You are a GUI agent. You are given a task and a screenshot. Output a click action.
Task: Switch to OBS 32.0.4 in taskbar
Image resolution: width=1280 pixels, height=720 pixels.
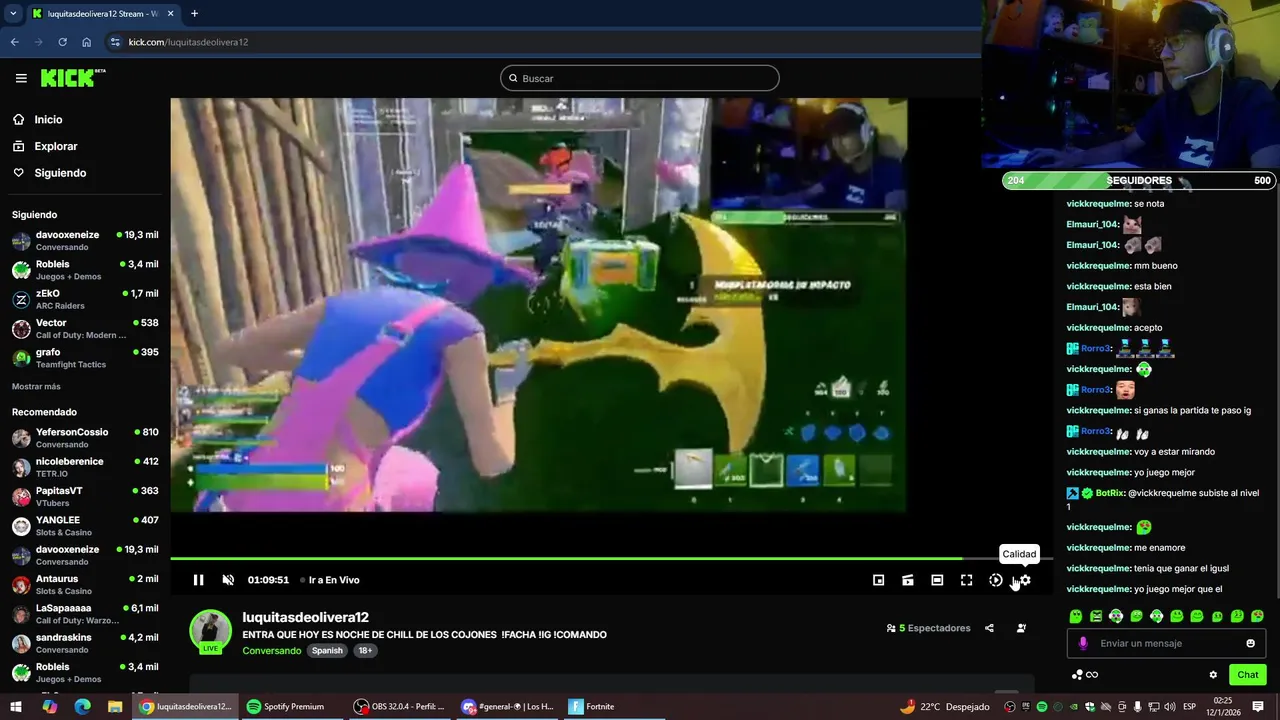tap(399, 707)
